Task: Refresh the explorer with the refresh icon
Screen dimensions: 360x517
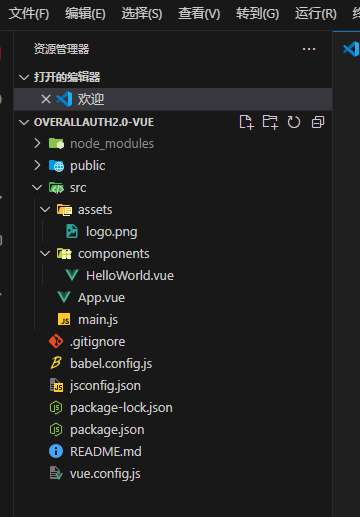Action: click(x=294, y=122)
